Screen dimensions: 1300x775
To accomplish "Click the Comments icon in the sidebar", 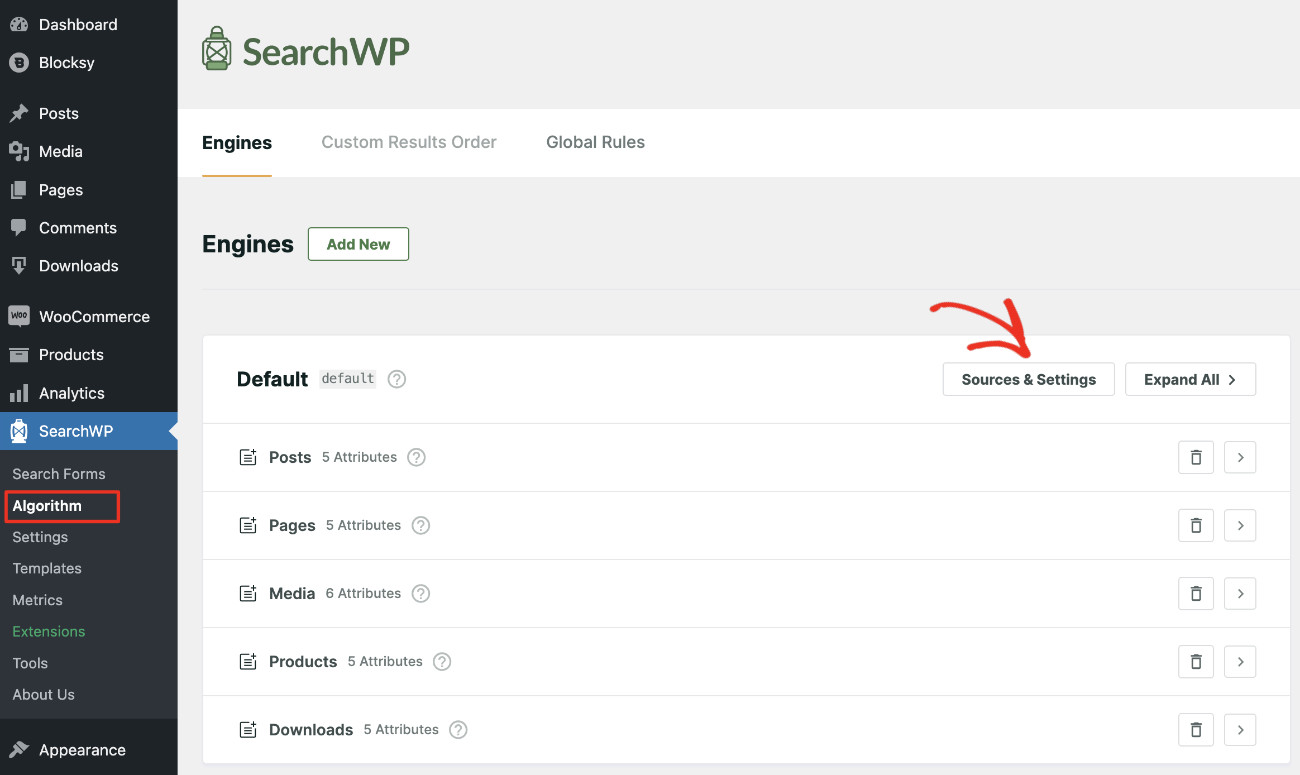I will [x=20, y=227].
